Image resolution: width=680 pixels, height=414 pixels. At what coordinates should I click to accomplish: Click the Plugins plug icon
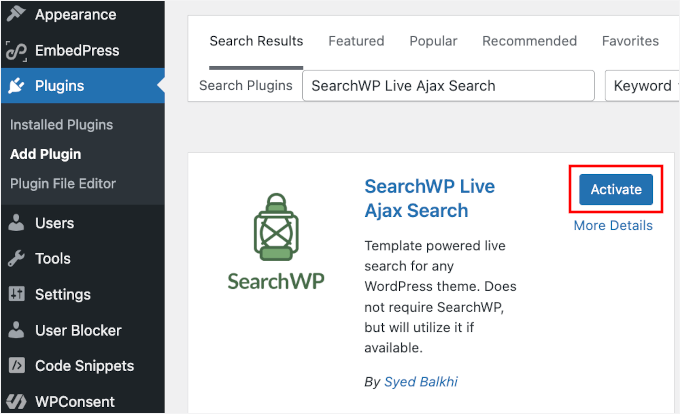pyautogui.click(x=16, y=86)
